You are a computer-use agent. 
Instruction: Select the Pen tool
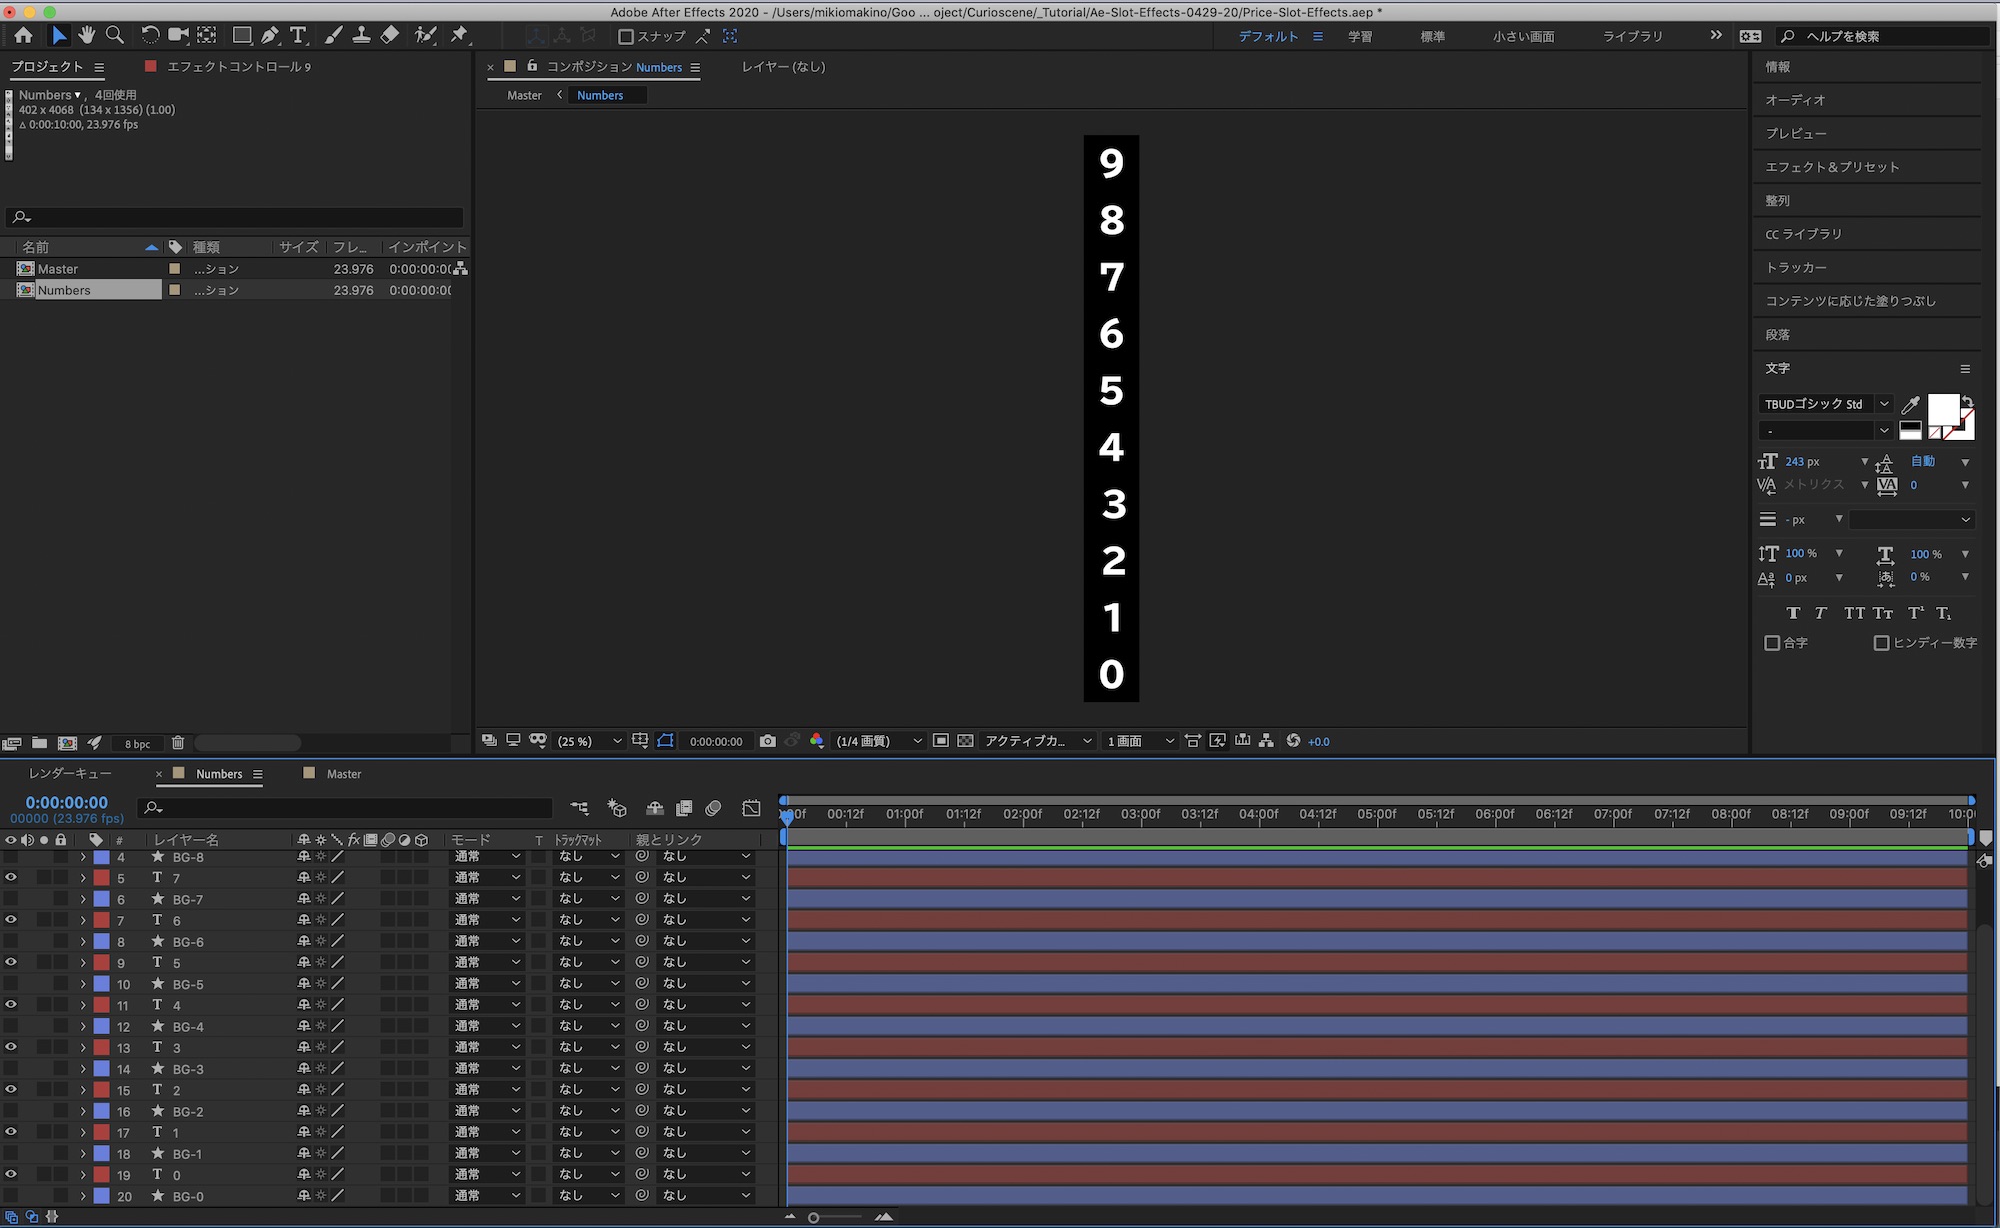[270, 35]
